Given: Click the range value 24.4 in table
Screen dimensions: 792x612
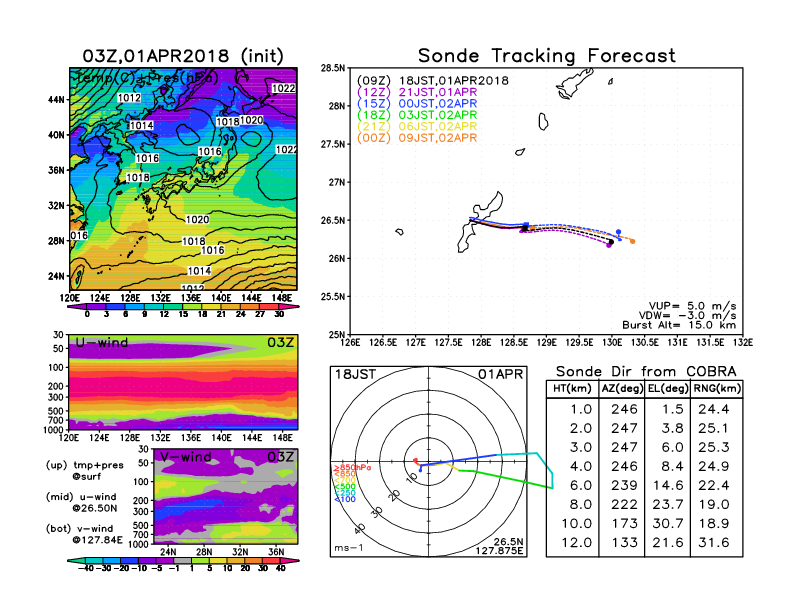Looking at the screenshot, I should coord(714,409).
